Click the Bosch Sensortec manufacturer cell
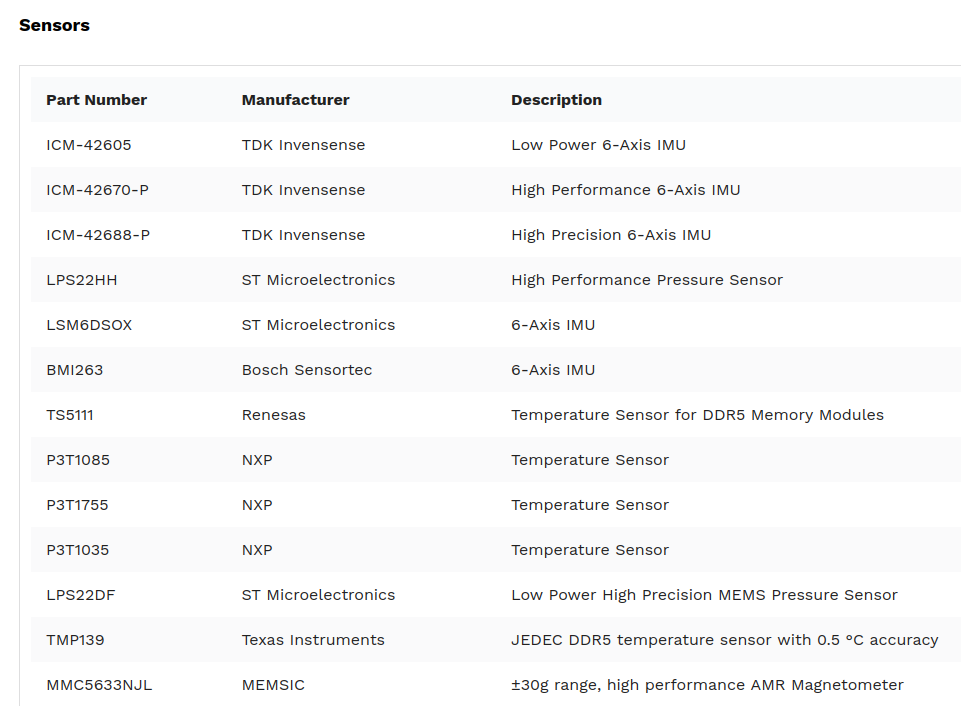Screen dimensions: 961x706 307,370
